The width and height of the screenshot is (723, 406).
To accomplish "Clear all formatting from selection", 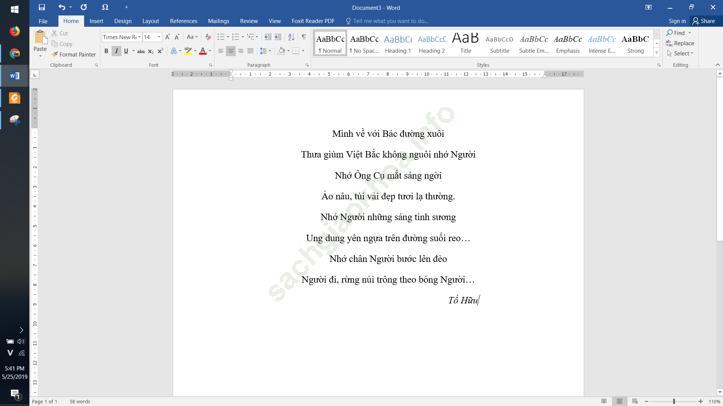I will (208, 37).
